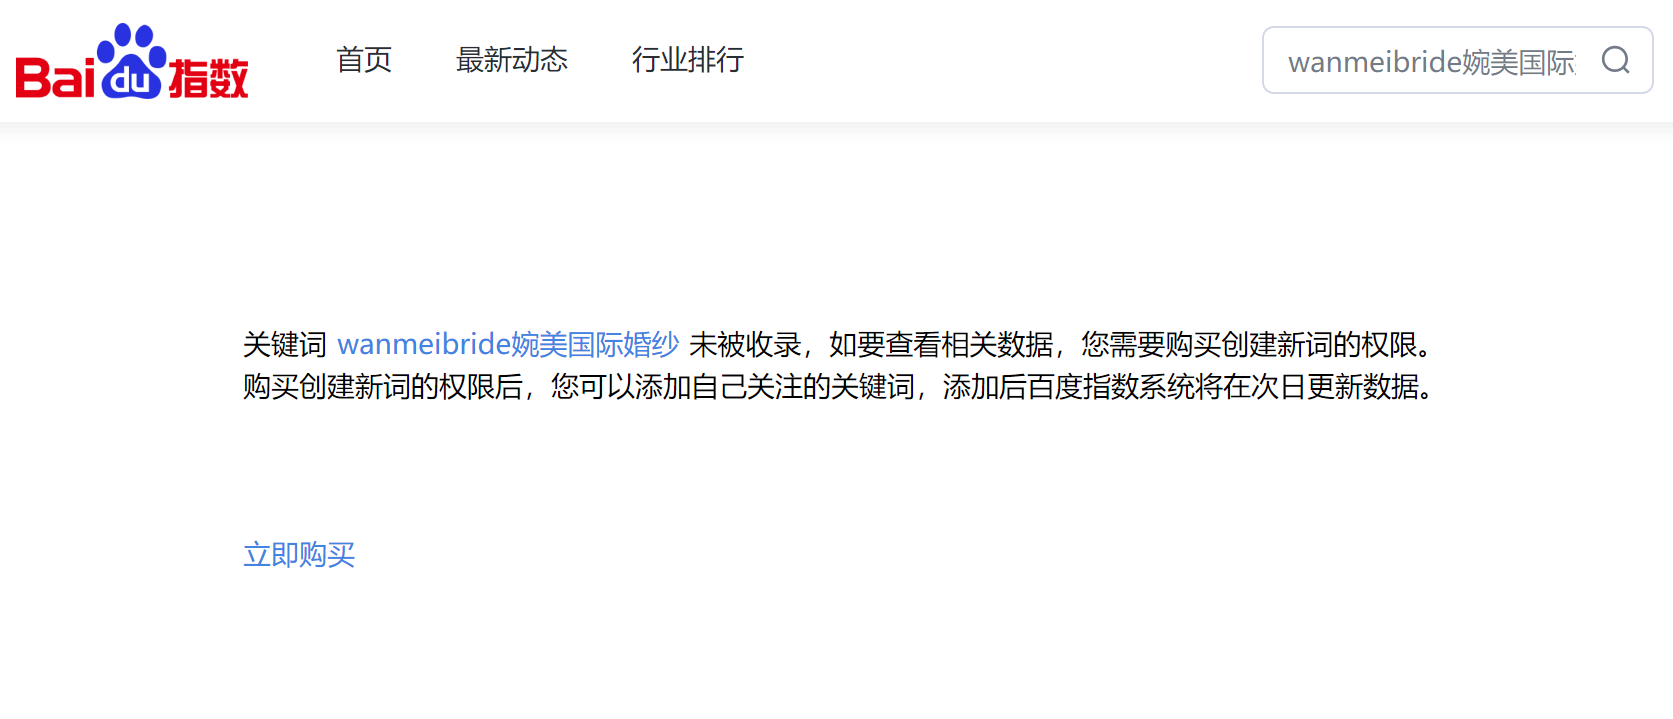Click empty header space between 行业排行 and search box
This screenshot has height=719, width=1673.
click(x=1000, y=60)
